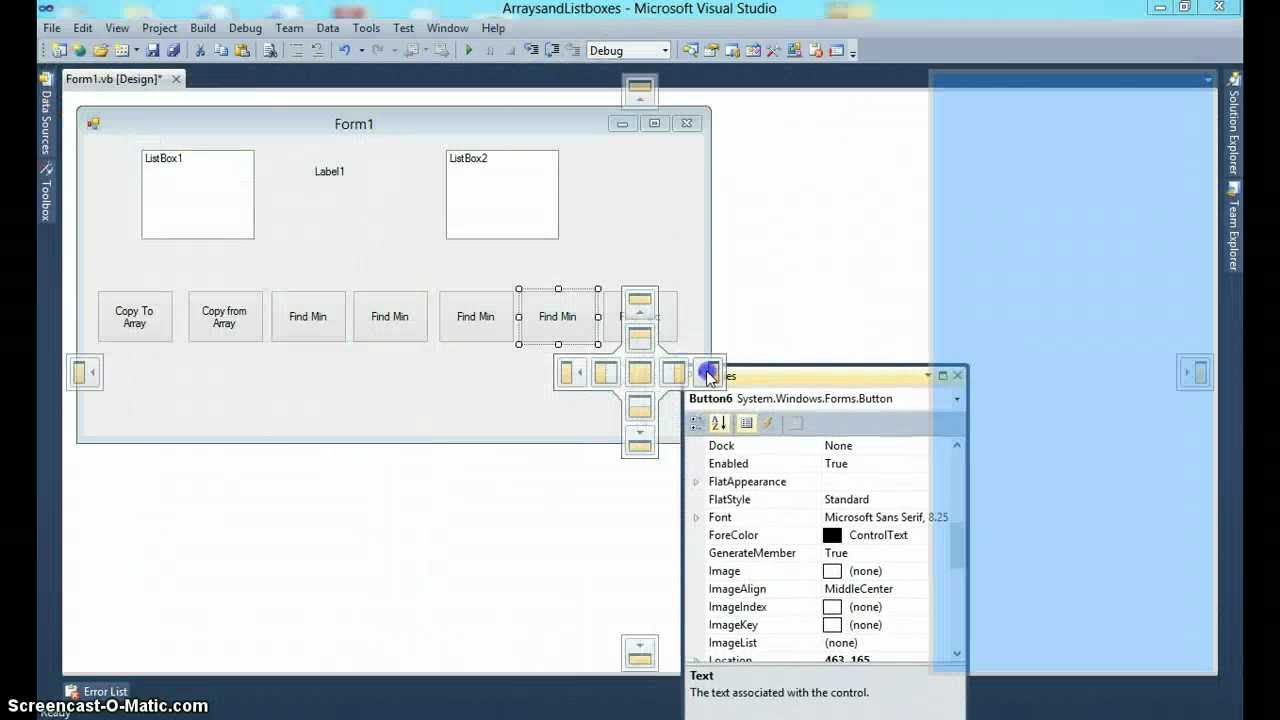Open Solution Explorer from the toolbar icon
Screen dimensions: 1280x720
pos(690,50)
